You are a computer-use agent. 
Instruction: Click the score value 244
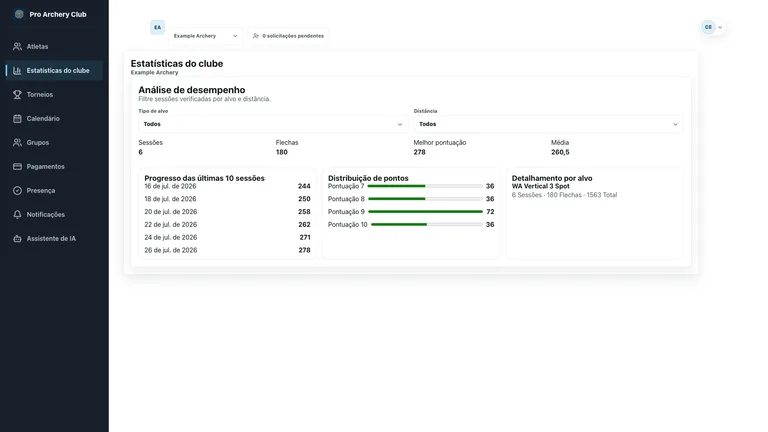point(304,186)
